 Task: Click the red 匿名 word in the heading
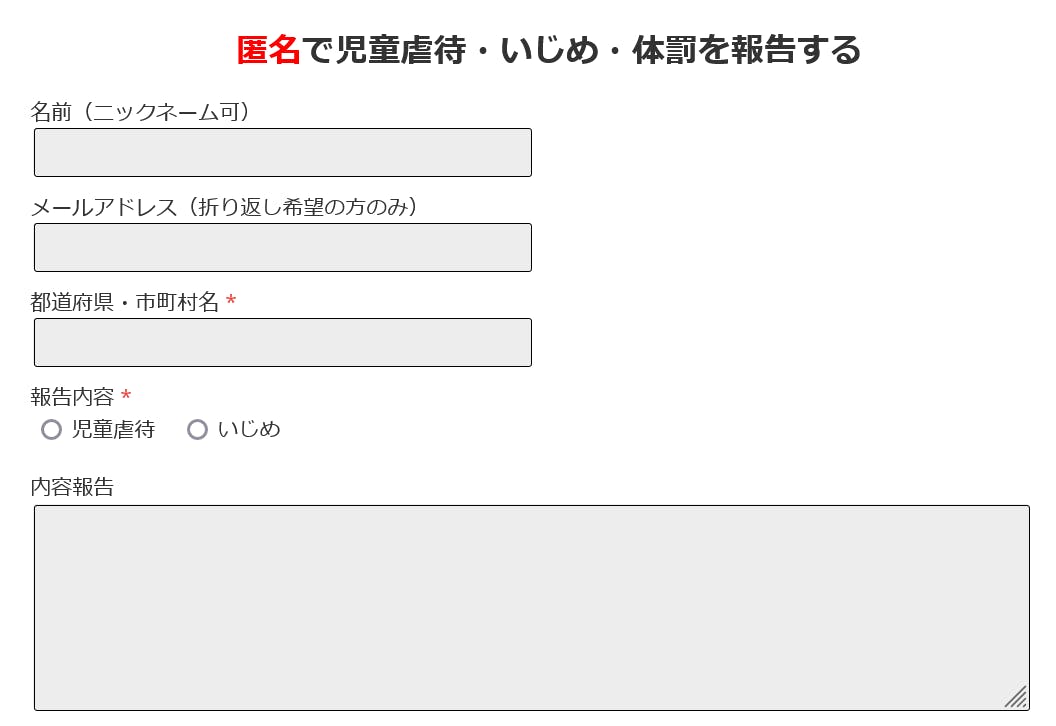pos(268,50)
